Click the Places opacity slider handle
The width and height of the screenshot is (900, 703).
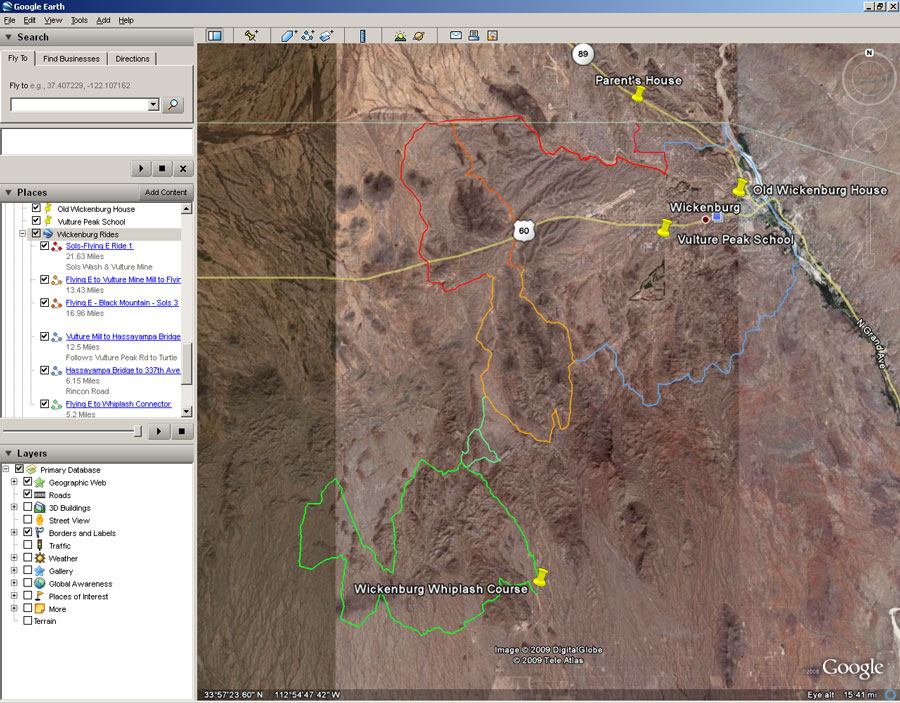[x=137, y=431]
